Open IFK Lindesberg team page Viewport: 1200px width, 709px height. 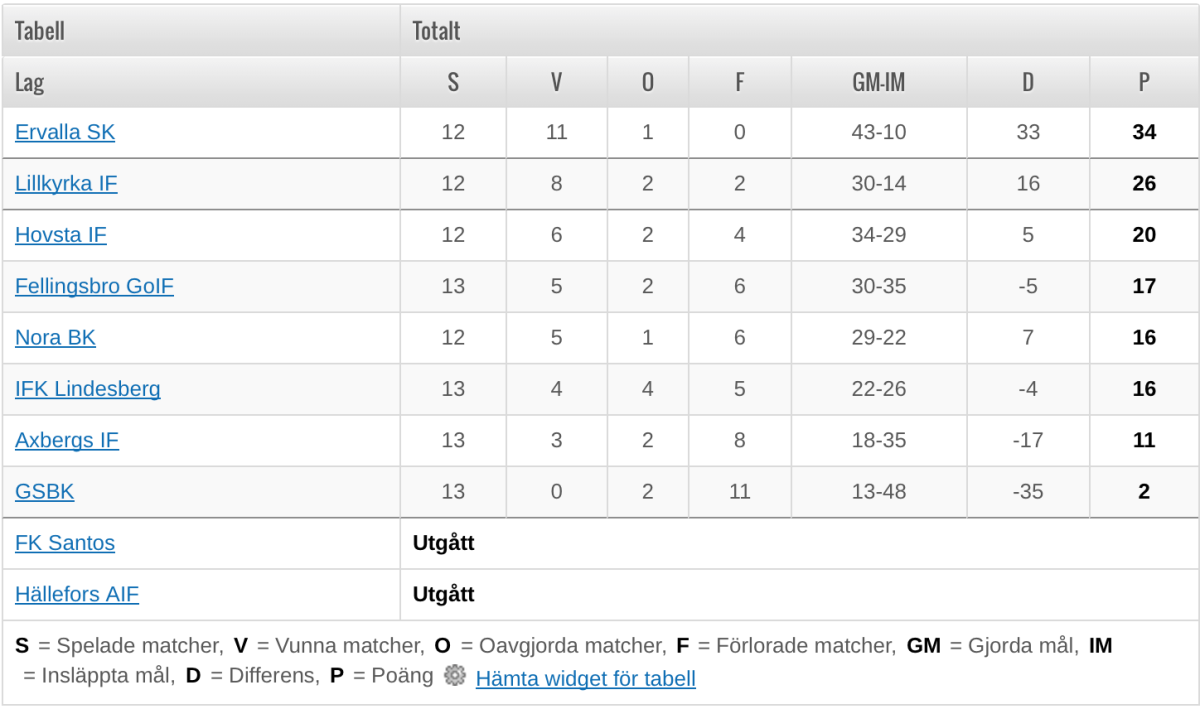pos(88,389)
